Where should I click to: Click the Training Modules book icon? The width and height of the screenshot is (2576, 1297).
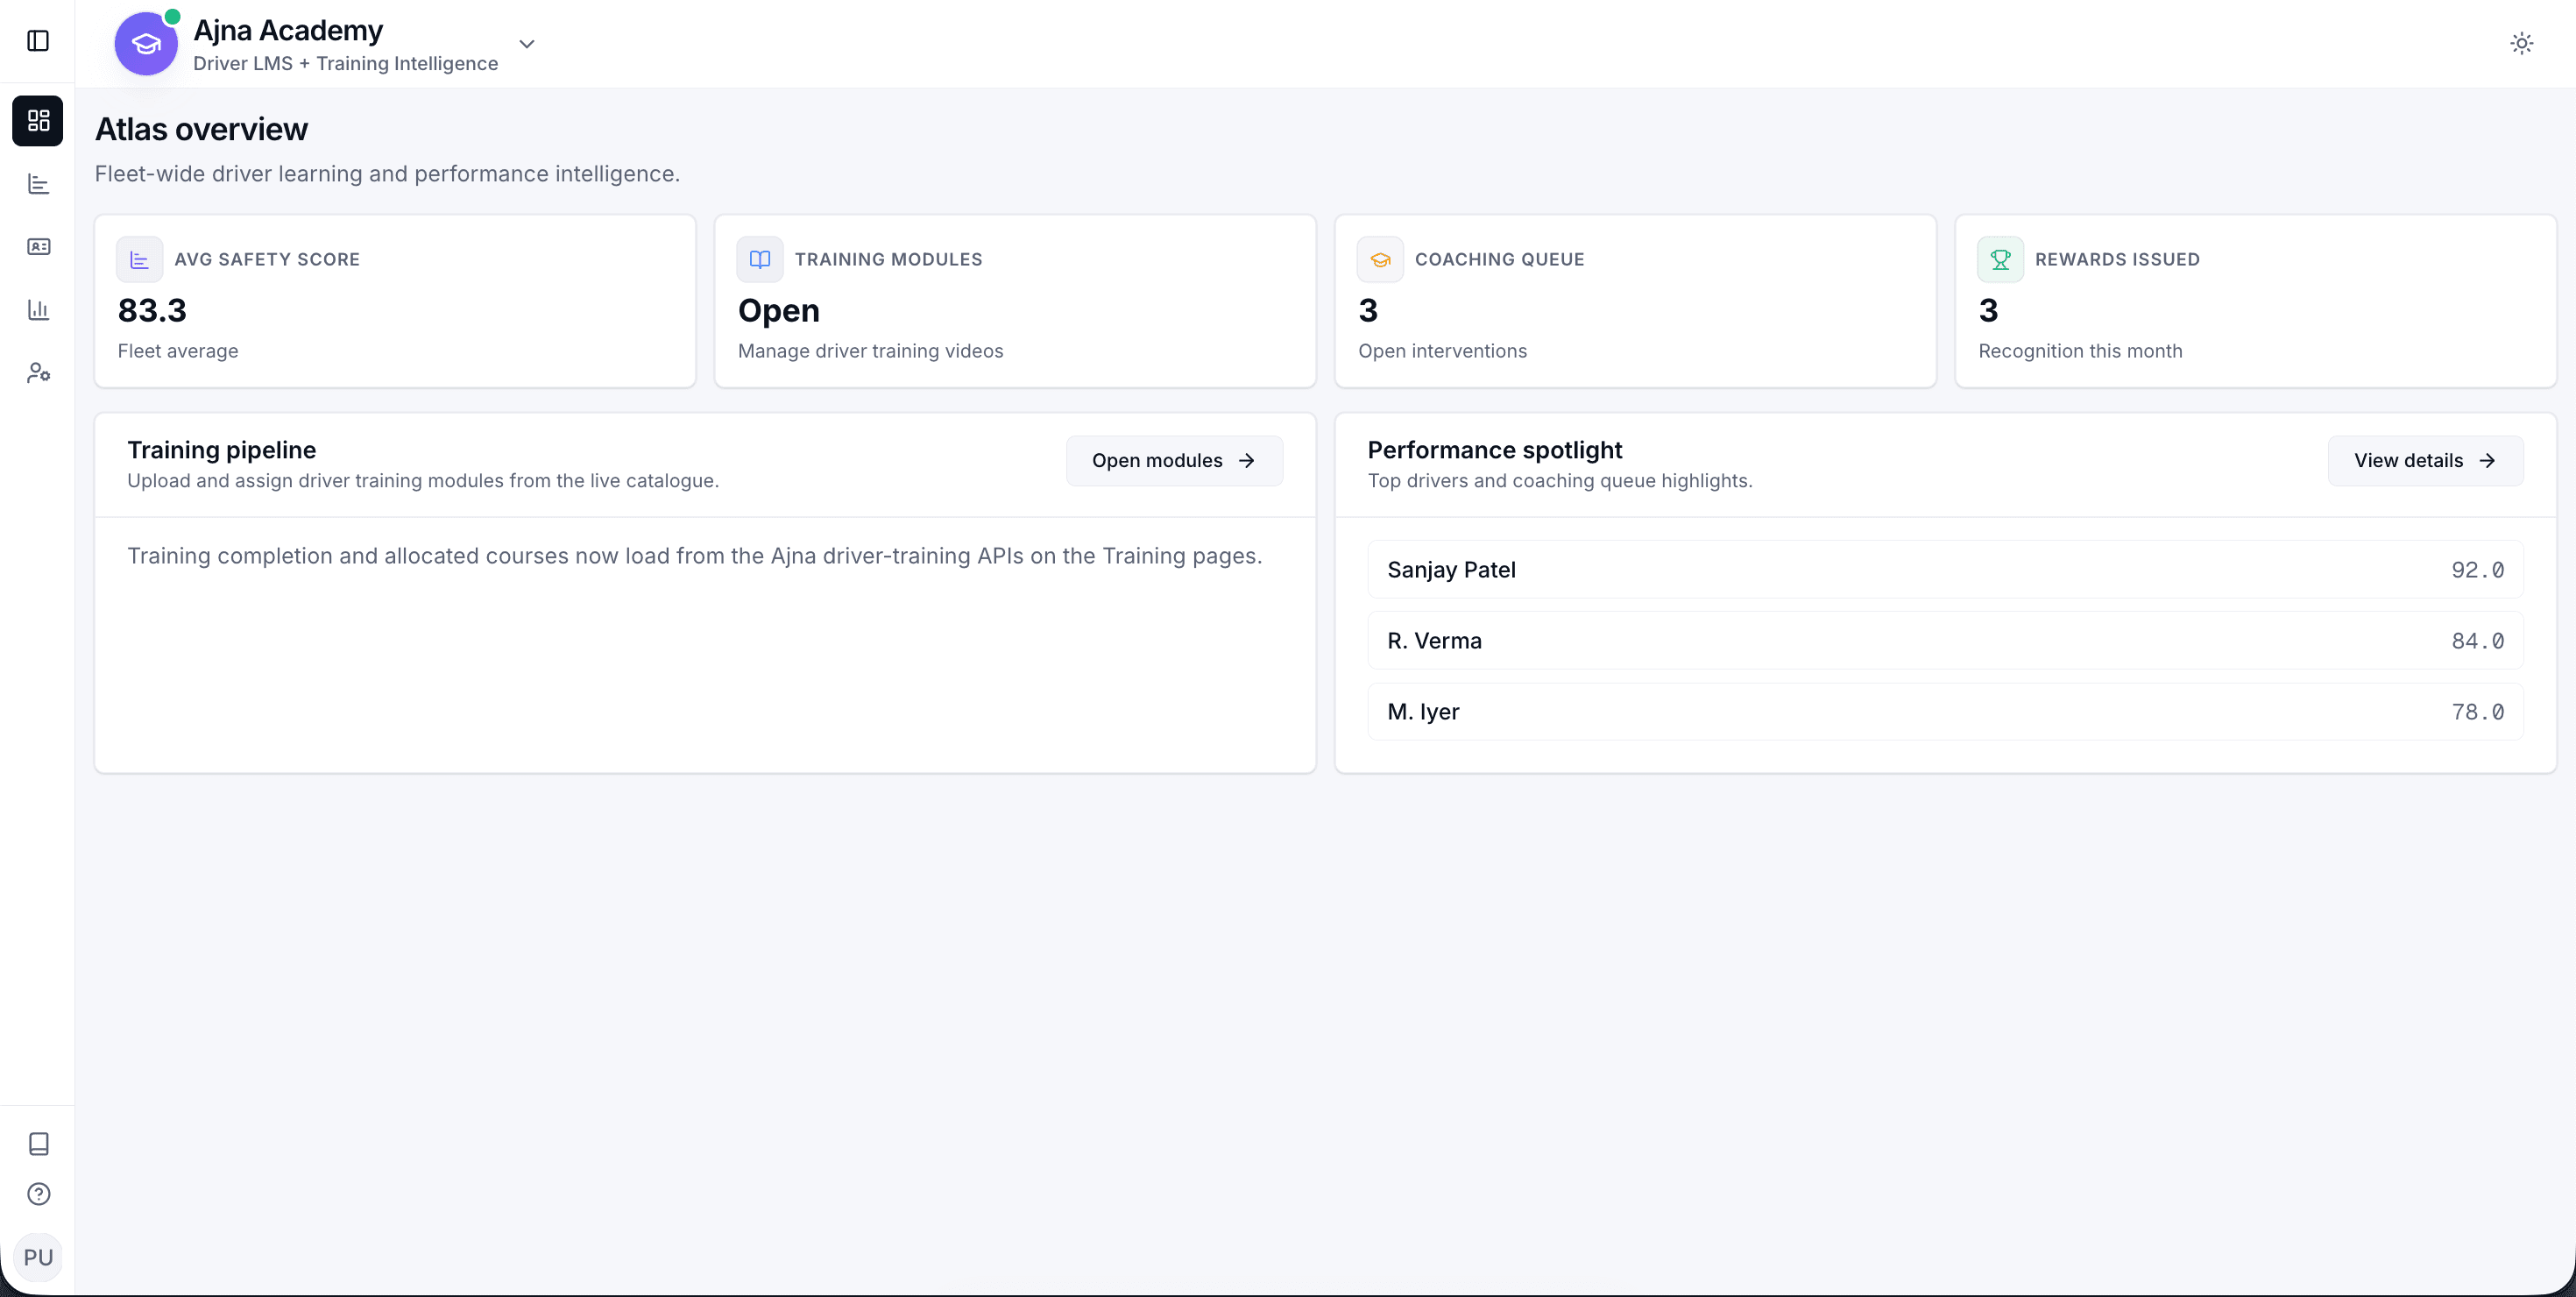[760, 260]
